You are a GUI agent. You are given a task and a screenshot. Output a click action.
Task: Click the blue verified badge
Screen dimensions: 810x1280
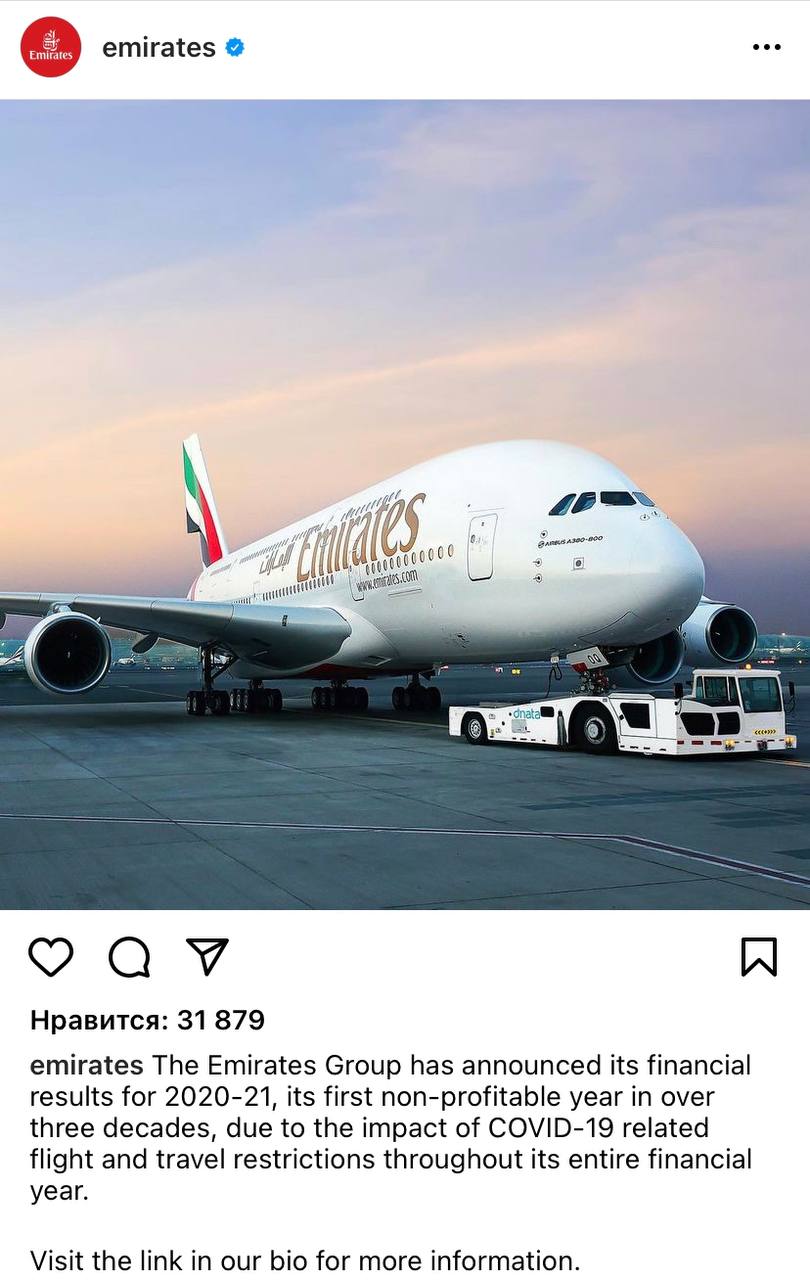(x=235, y=47)
